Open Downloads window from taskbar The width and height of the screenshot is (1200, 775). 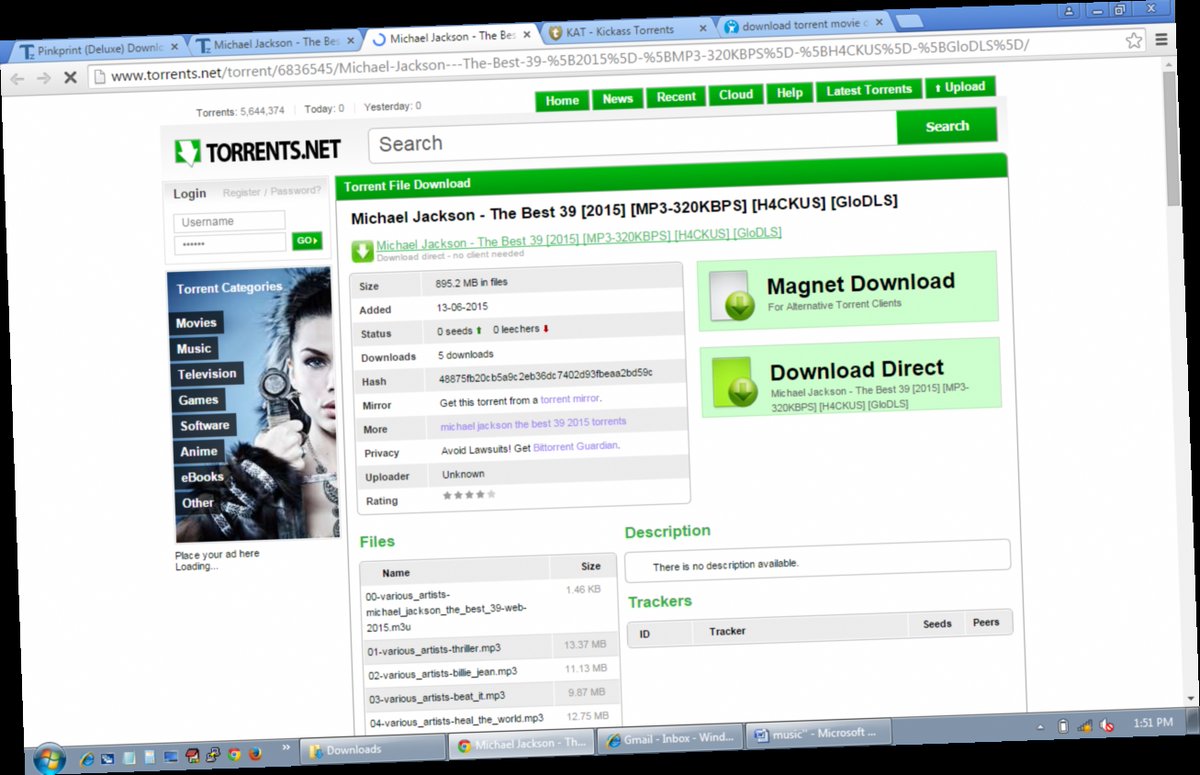(372, 749)
